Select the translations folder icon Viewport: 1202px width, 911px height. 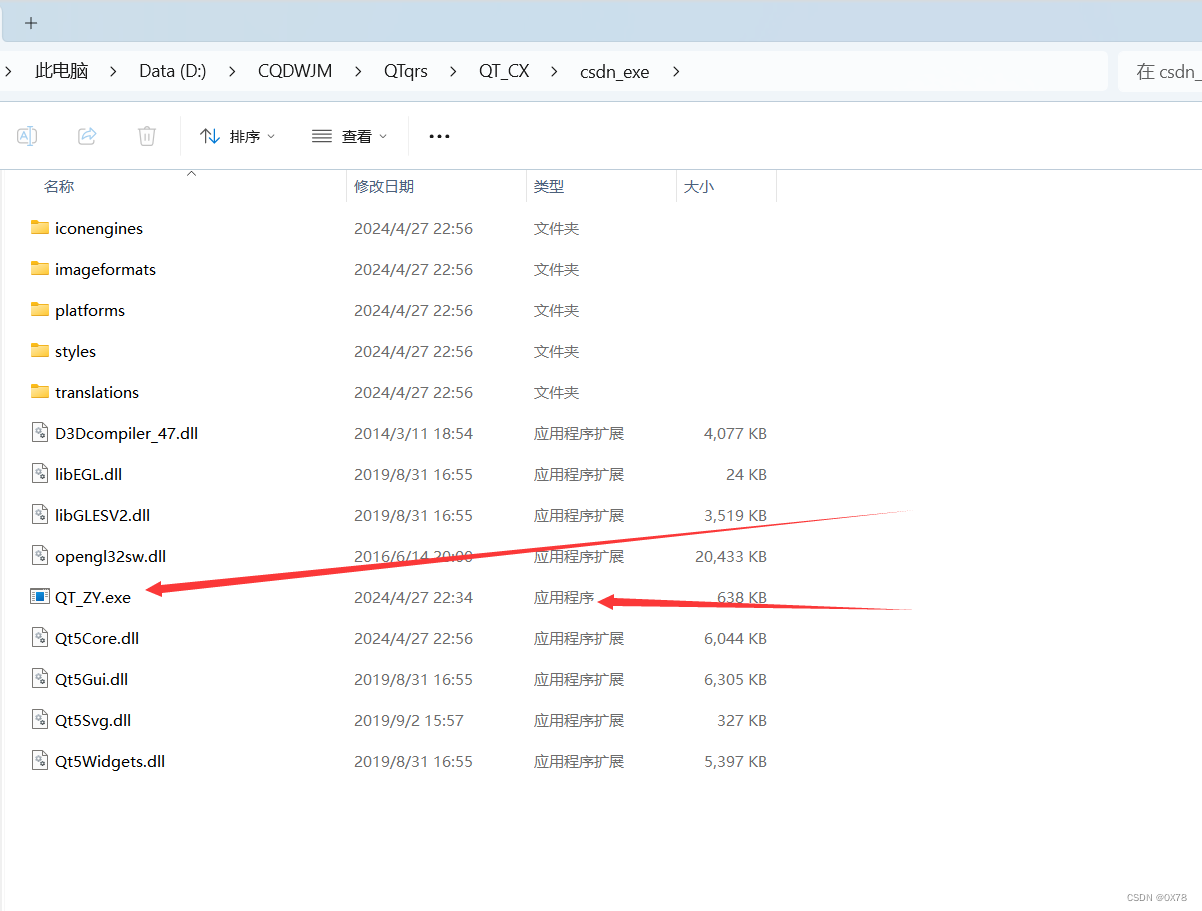point(40,392)
